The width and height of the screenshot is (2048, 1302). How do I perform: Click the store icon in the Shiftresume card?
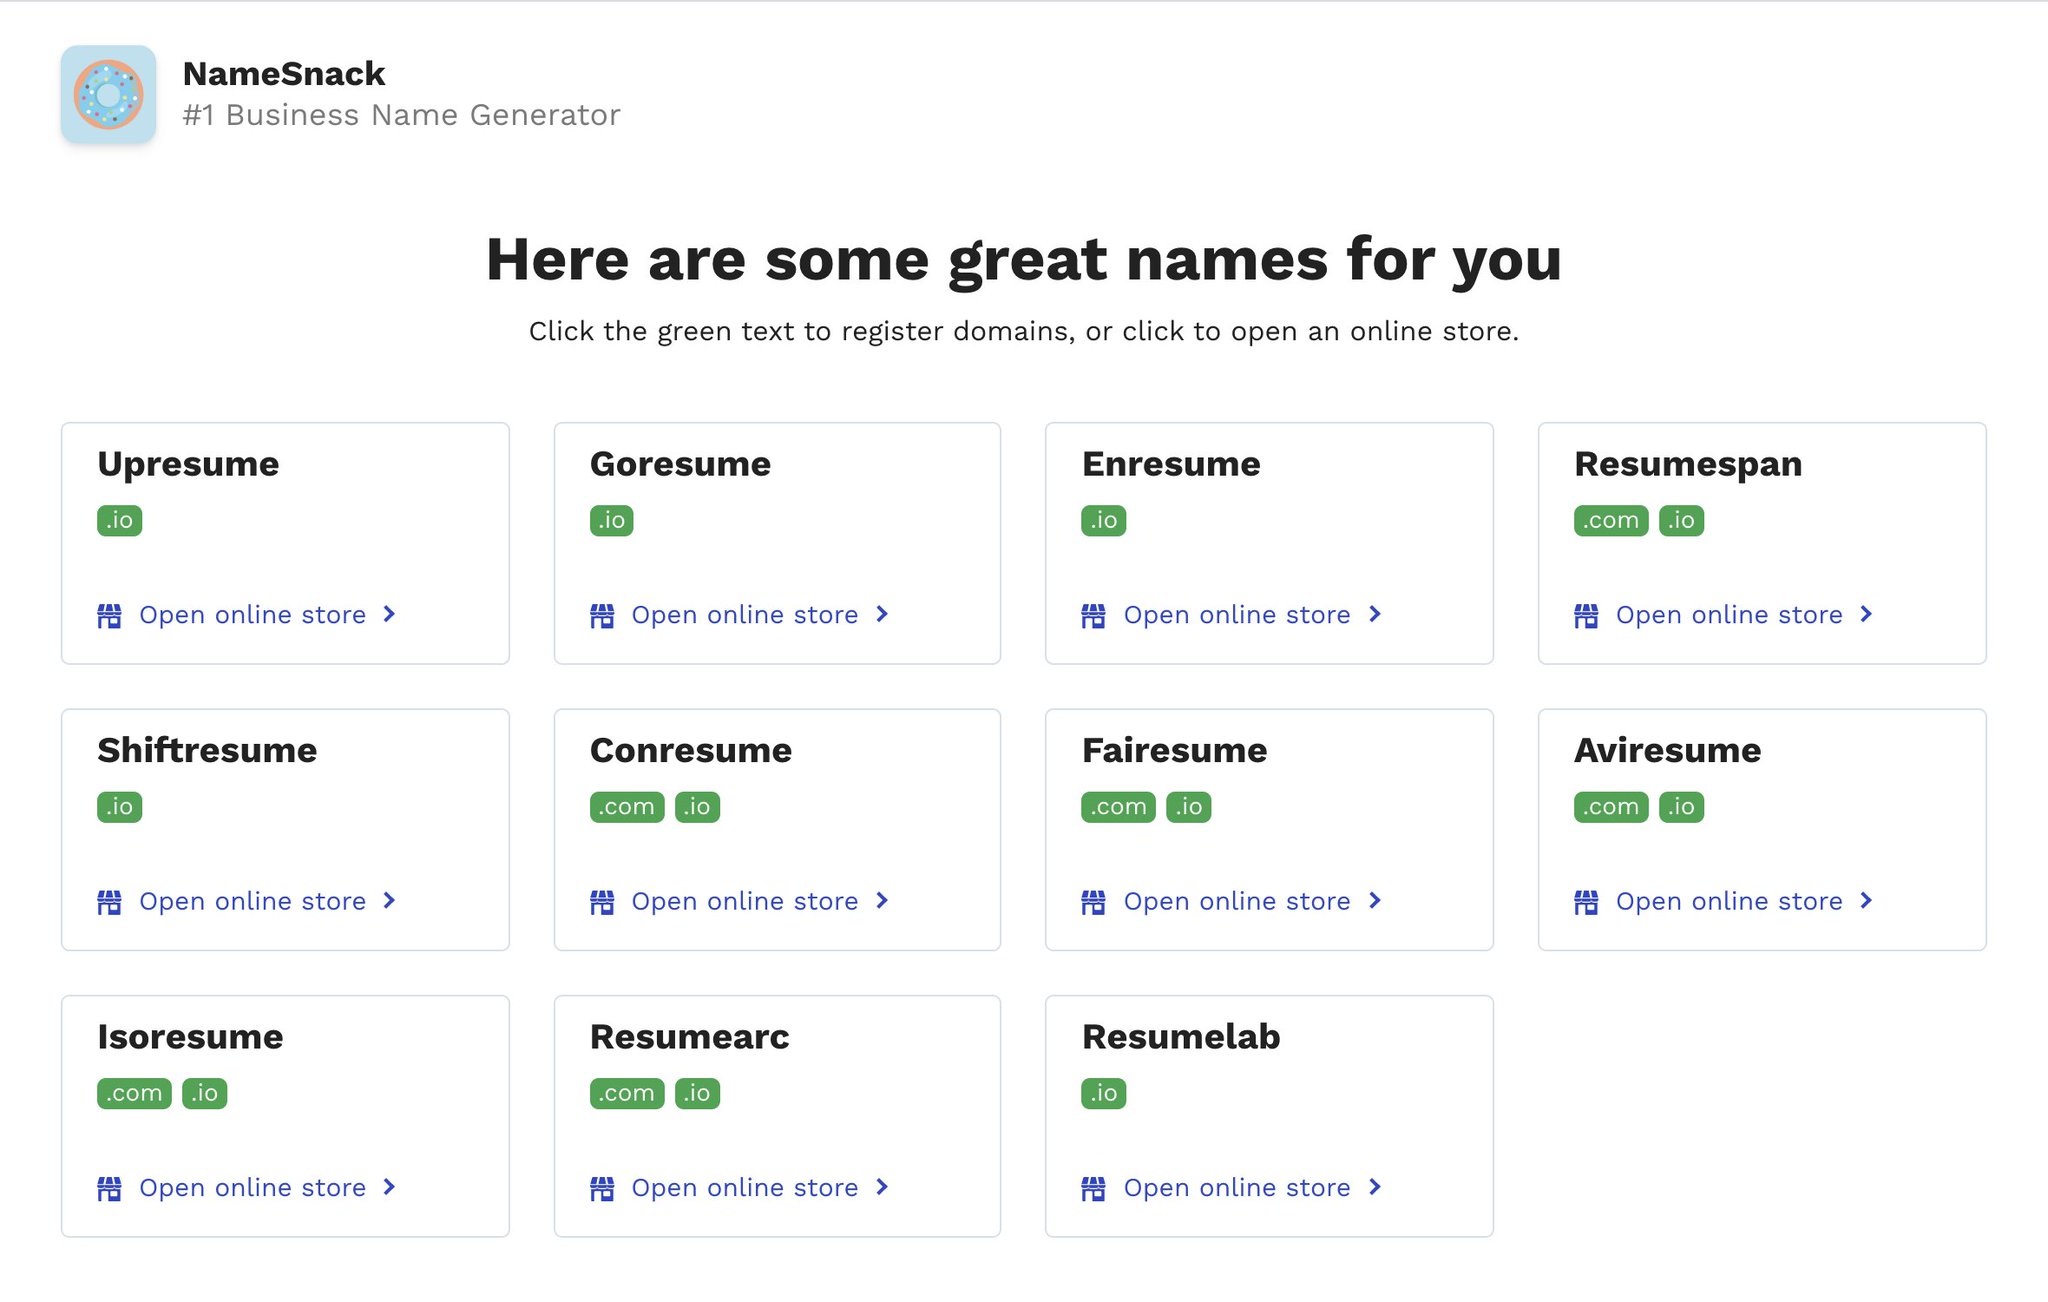(110, 901)
